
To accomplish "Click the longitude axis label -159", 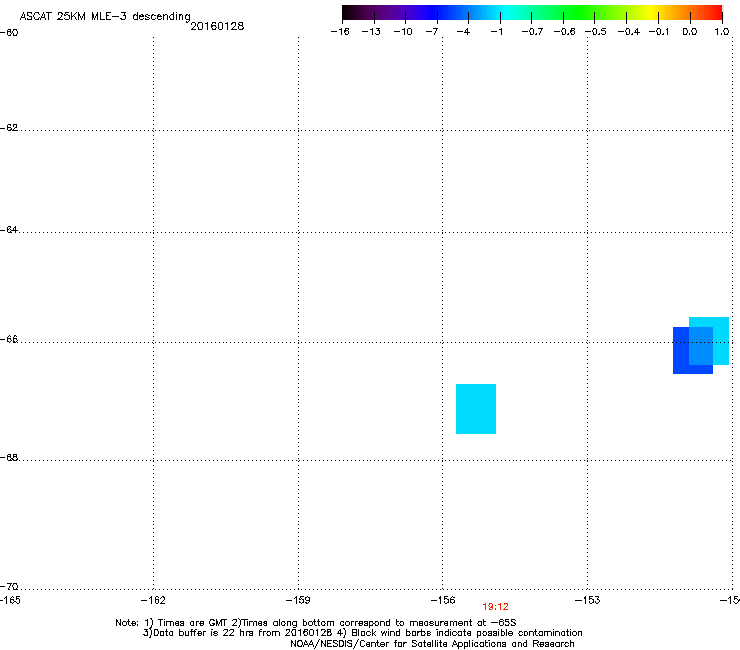I will pyautogui.click(x=298, y=600).
